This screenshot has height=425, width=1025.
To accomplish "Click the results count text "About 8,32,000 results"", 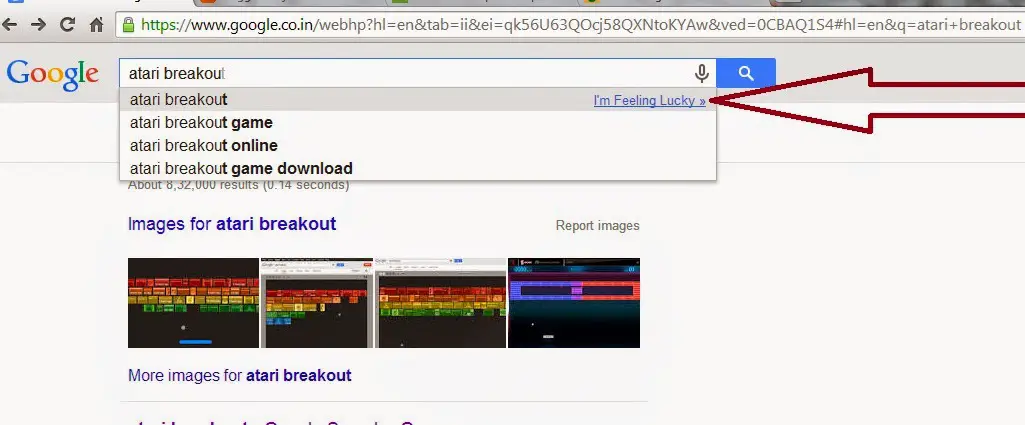I will coord(193,185).
